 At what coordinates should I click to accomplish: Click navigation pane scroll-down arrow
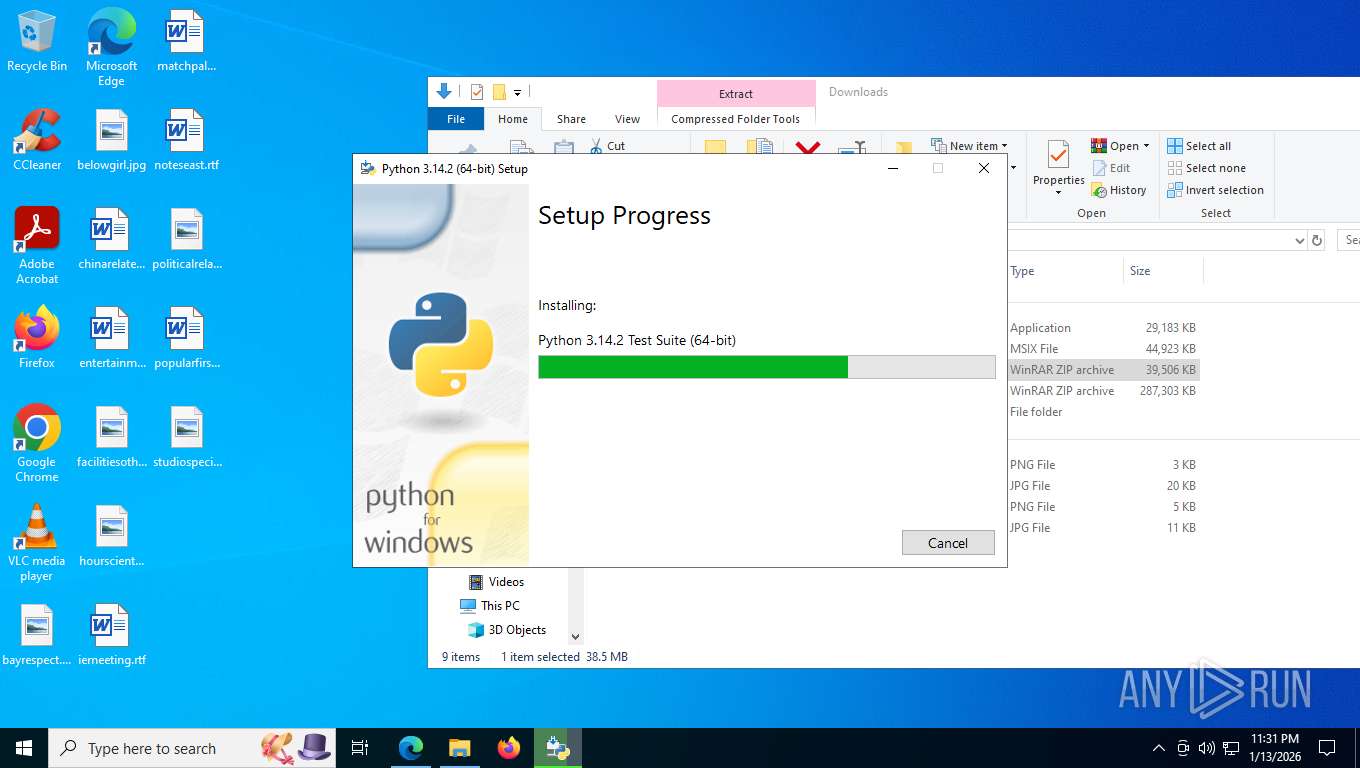tap(575, 636)
